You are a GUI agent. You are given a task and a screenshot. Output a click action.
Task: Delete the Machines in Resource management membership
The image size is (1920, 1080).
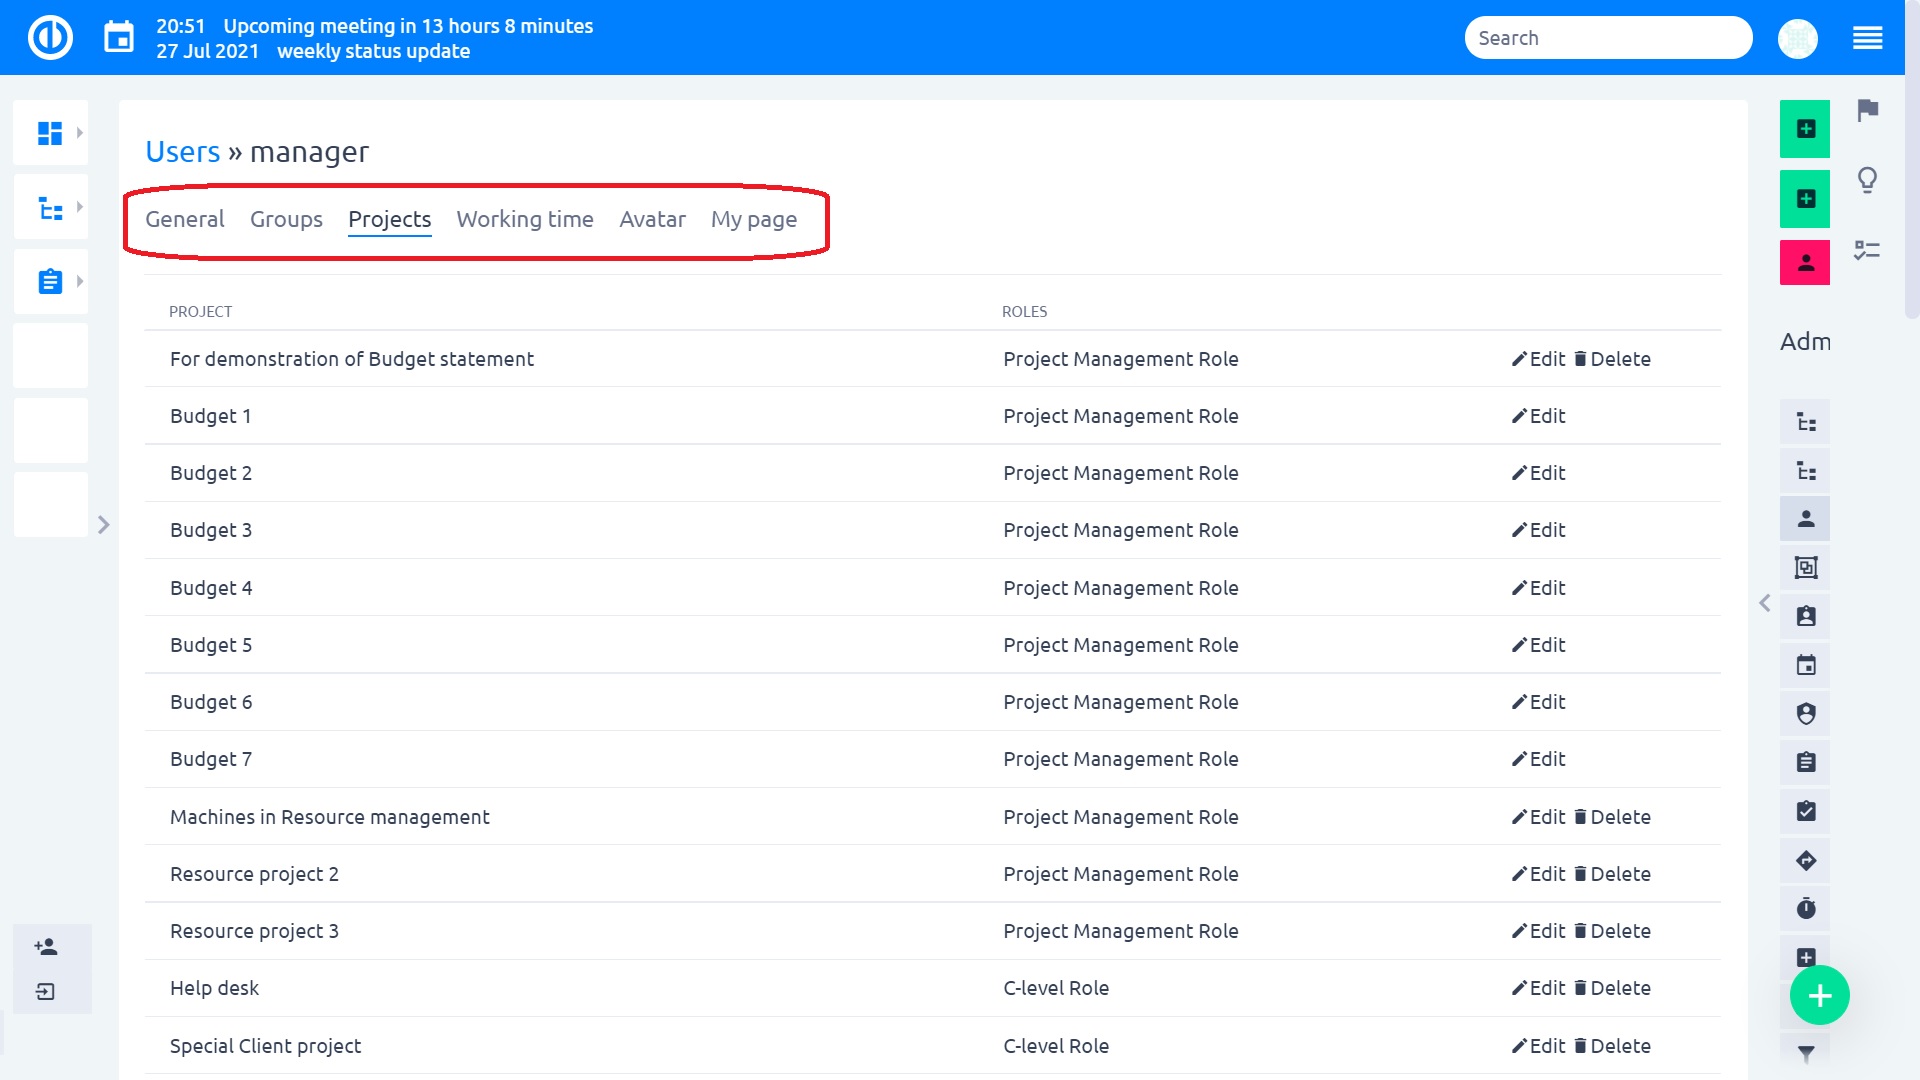(x=1612, y=817)
